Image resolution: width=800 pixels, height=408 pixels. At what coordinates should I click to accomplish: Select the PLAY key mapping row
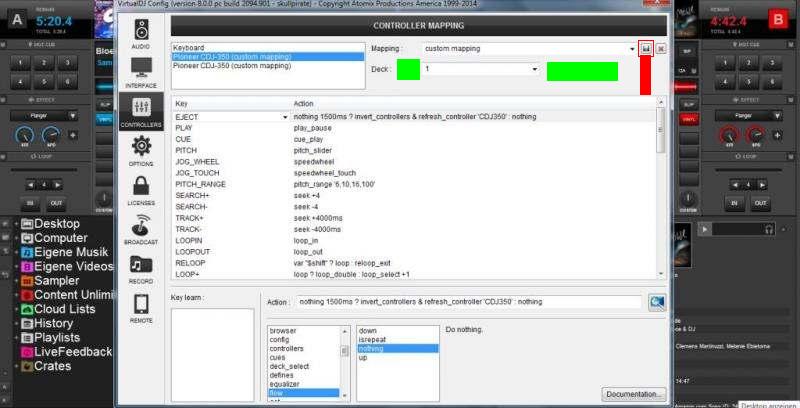[414, 128]
